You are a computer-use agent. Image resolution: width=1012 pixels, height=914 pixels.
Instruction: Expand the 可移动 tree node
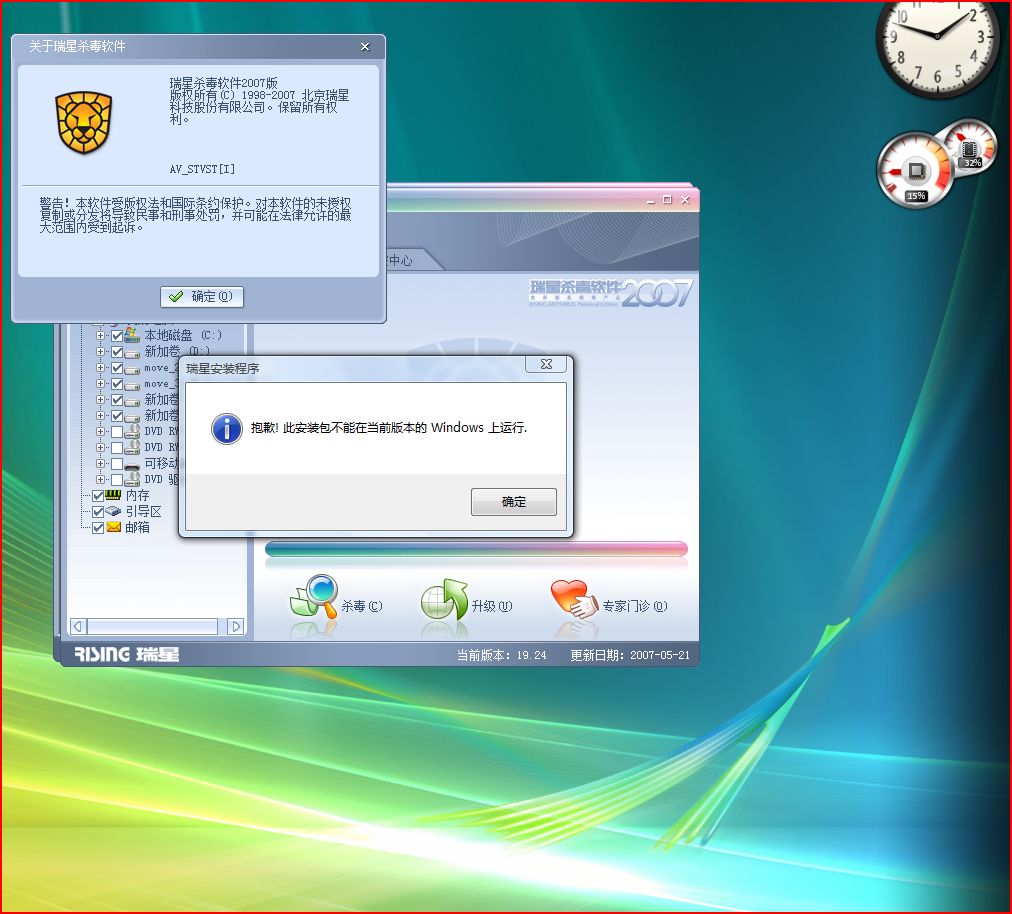coord(100,463)
